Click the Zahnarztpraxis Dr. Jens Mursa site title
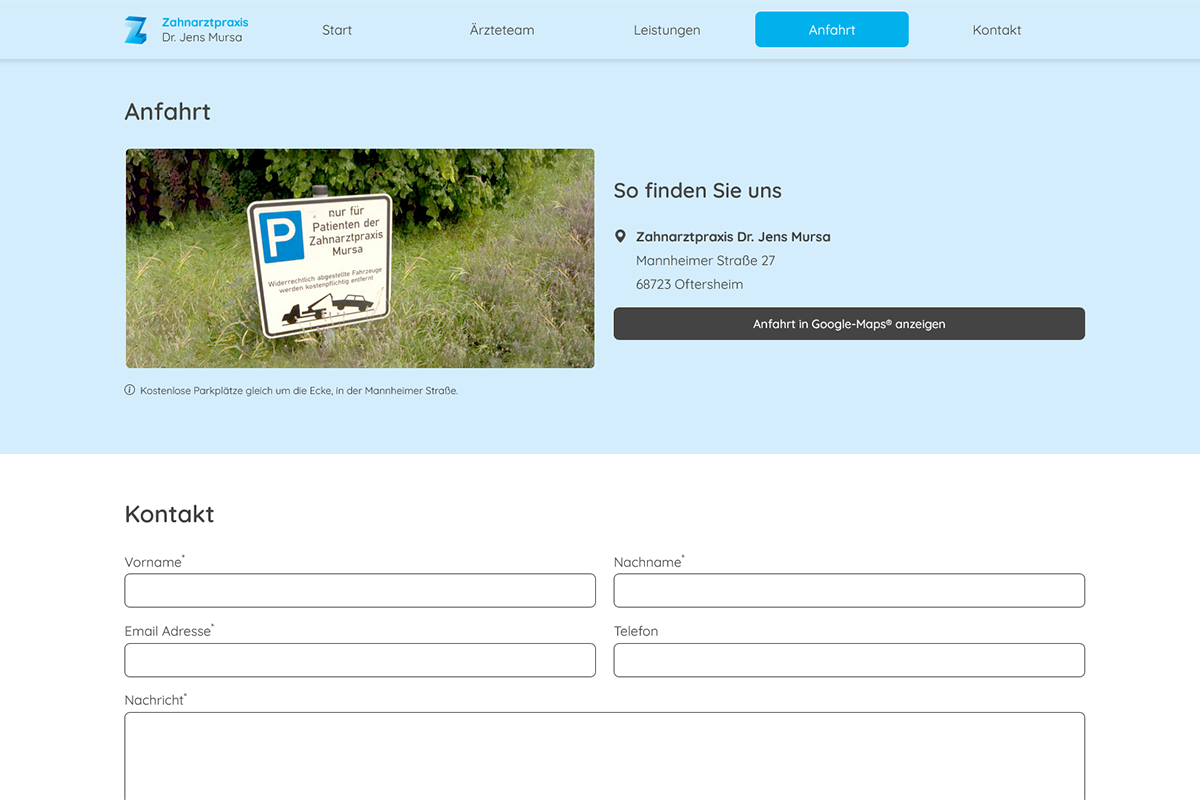 point(205,30)
